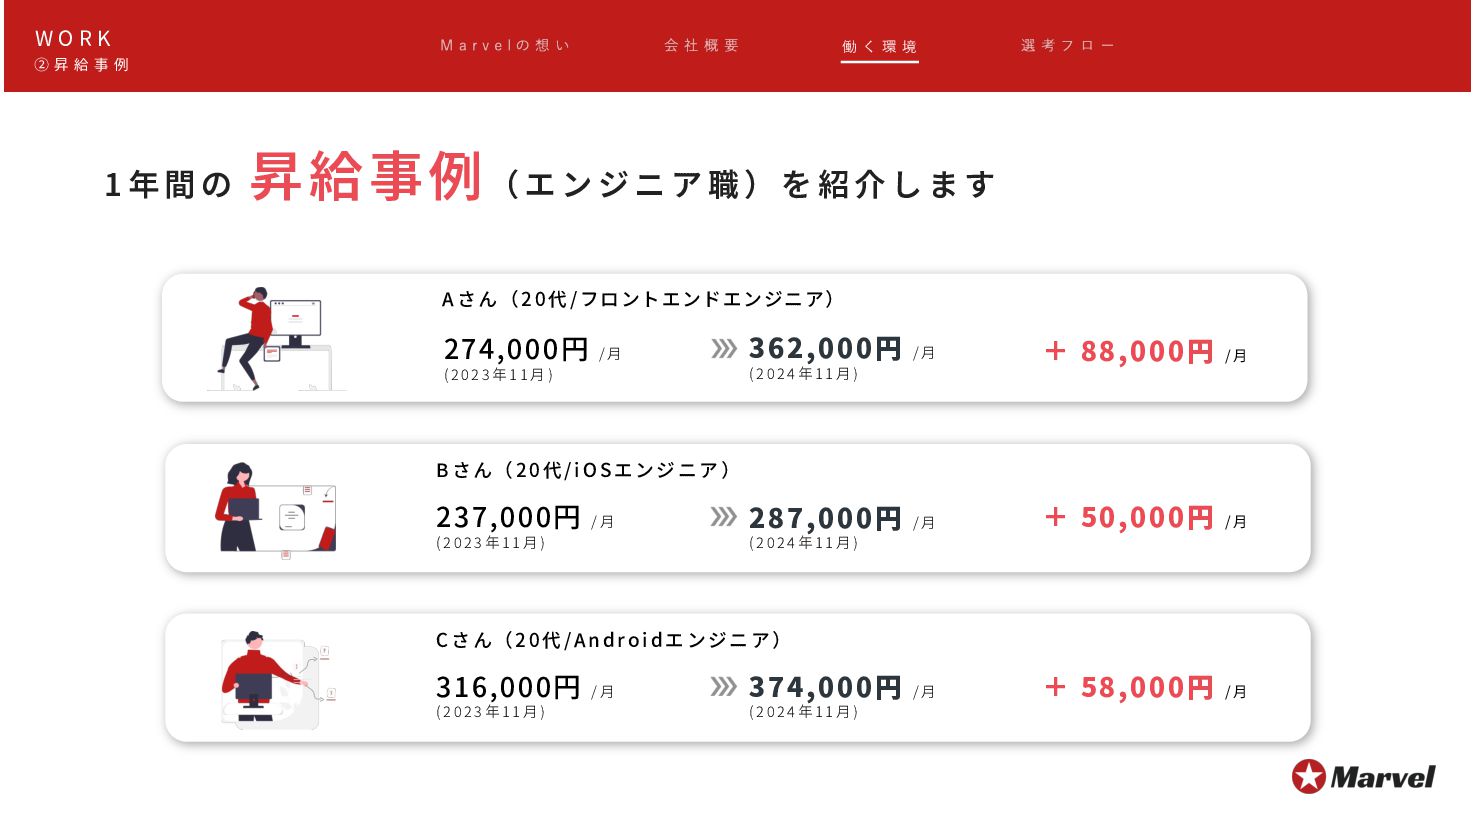Open the Marvelの想い tab
This screenshot has width=1476, height=827.
tap(505, 46)
